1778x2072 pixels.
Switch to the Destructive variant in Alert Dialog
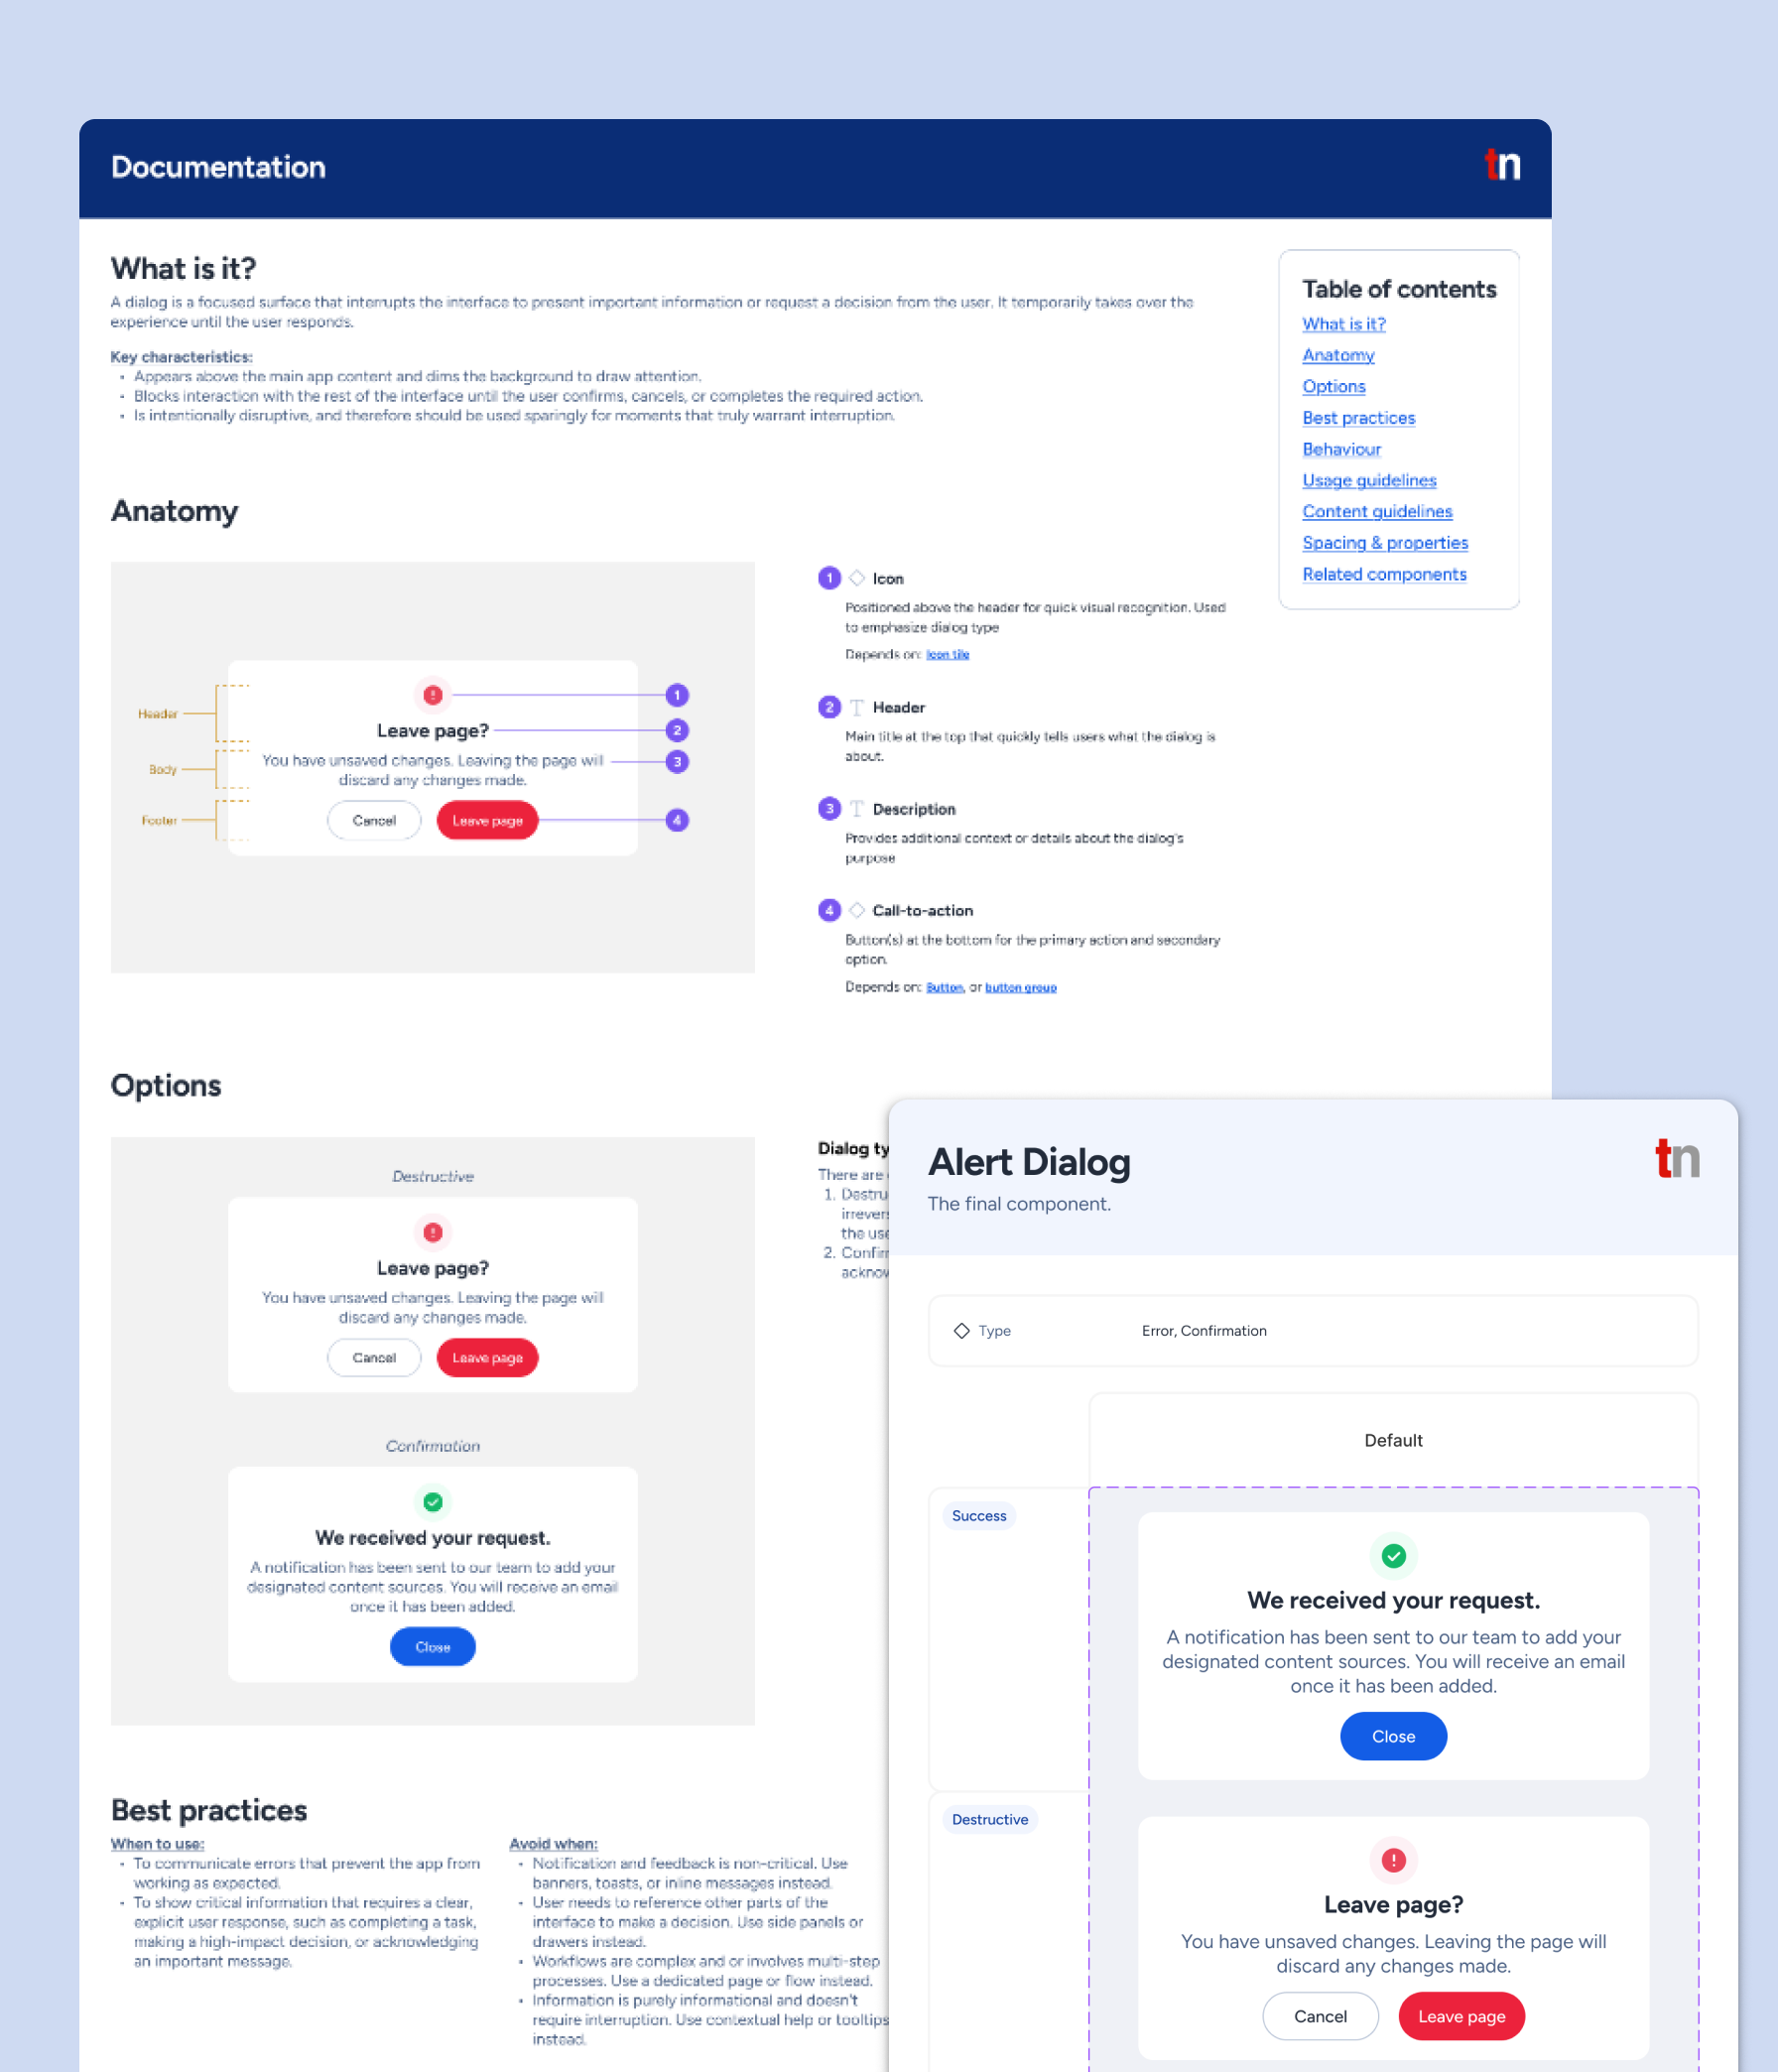click(989, 1819)
